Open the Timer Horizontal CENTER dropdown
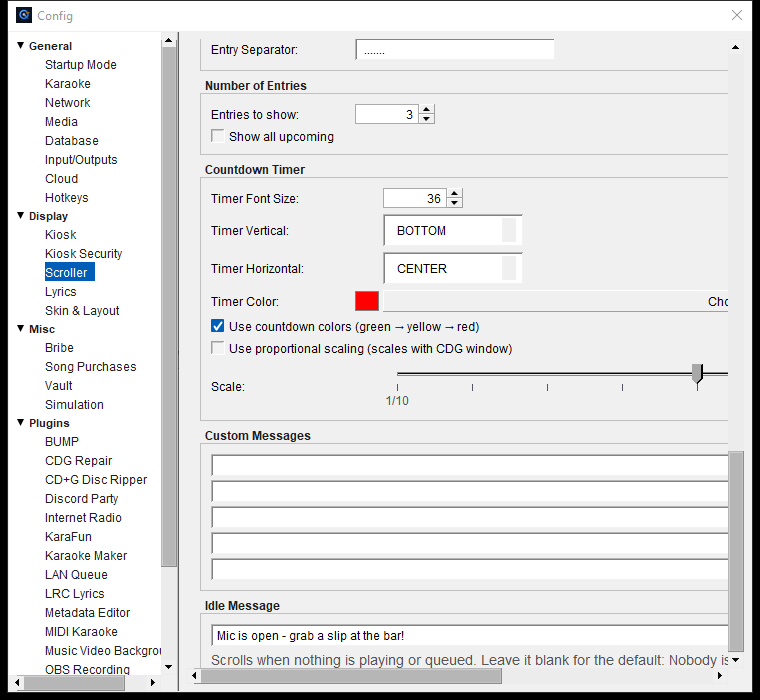760x700 pixels. coord(453,268)
